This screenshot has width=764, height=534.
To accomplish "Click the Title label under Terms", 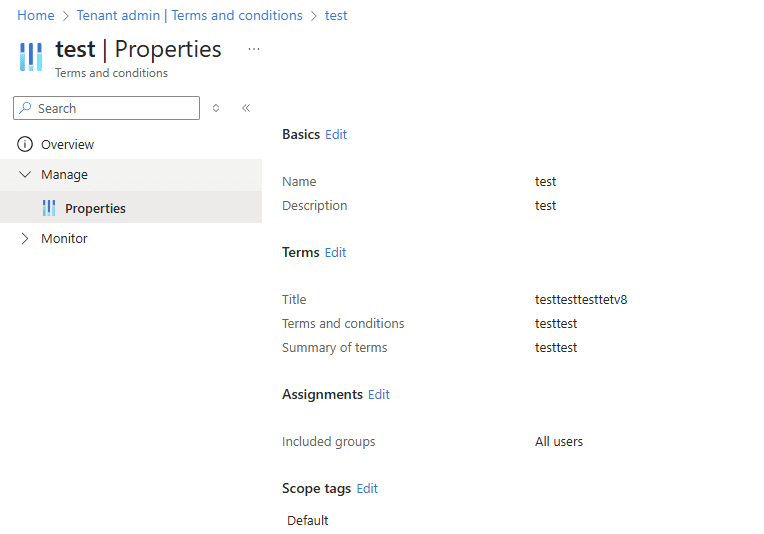I will [294, 299].
